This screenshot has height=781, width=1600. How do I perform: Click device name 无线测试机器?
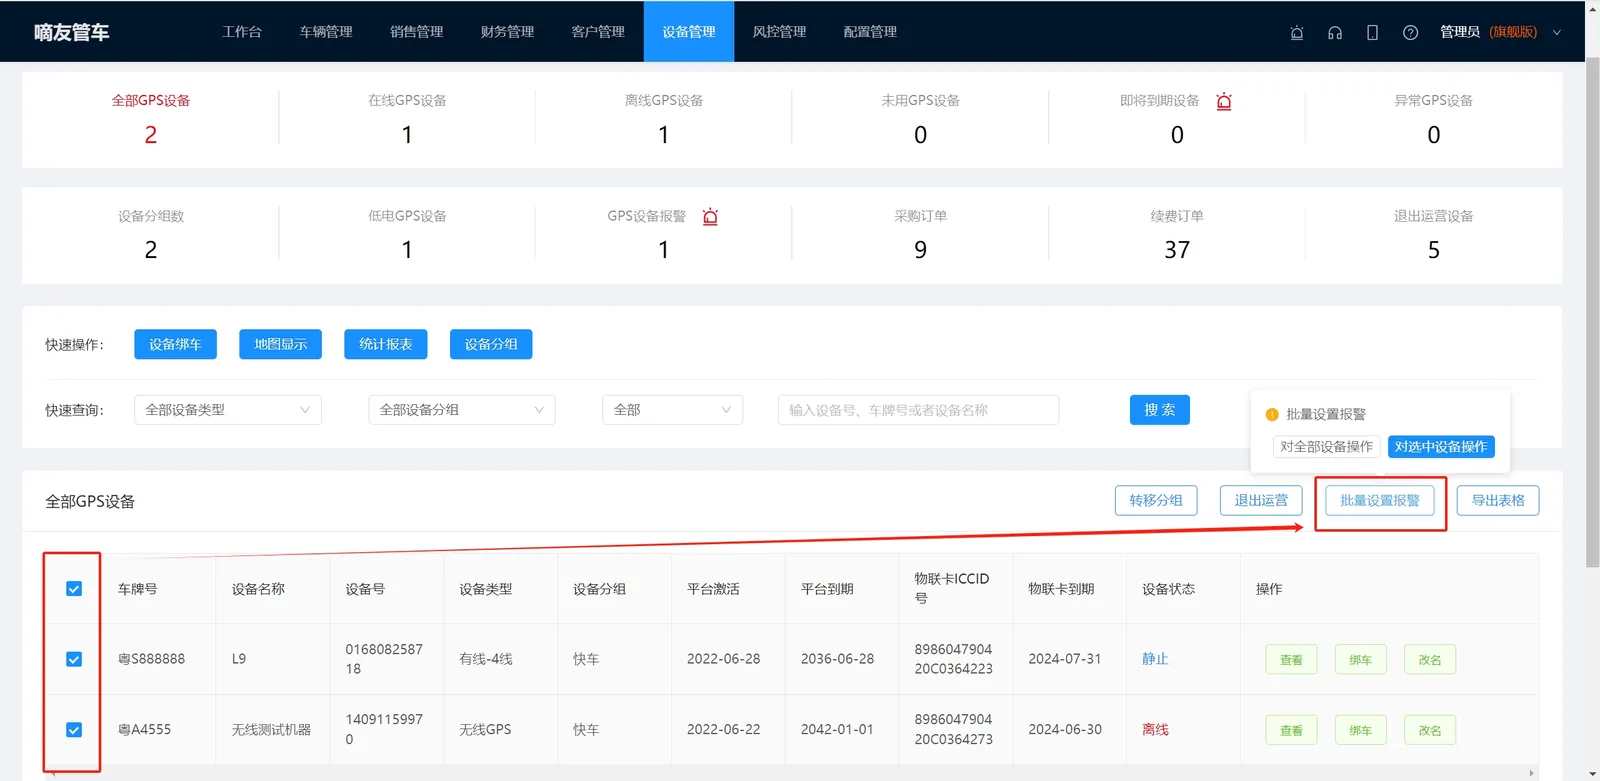pos(271,729)
